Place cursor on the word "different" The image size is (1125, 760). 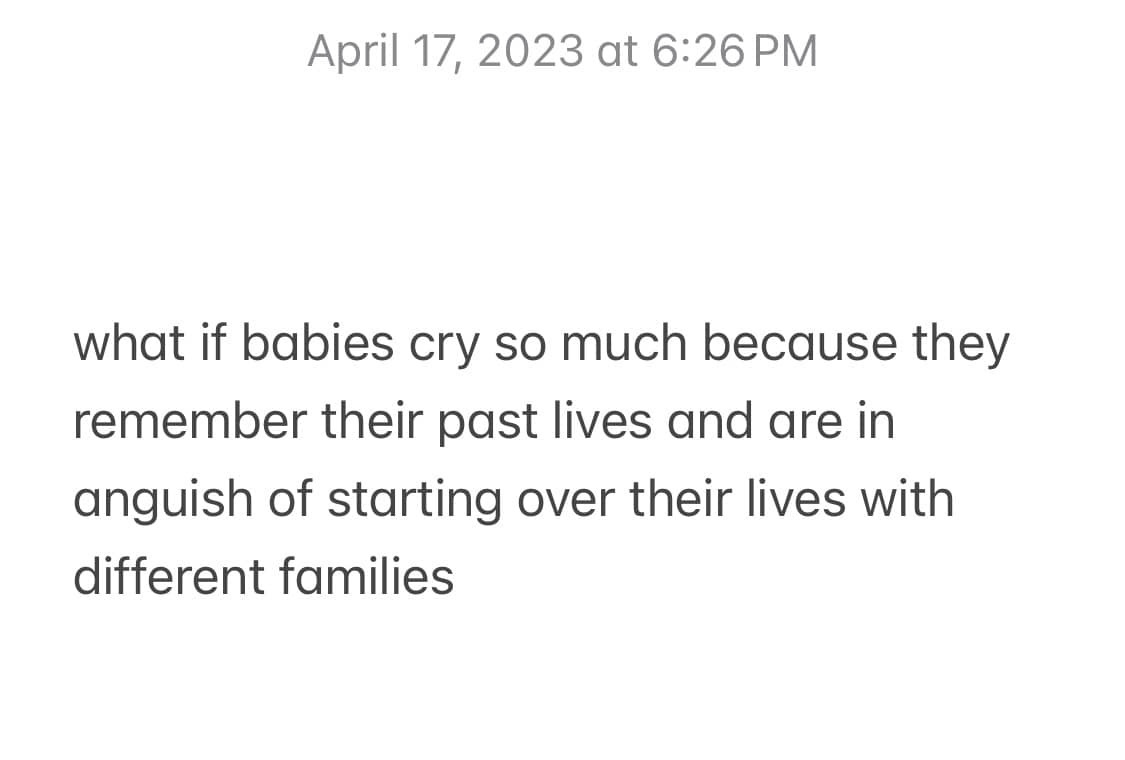point(169,577)
